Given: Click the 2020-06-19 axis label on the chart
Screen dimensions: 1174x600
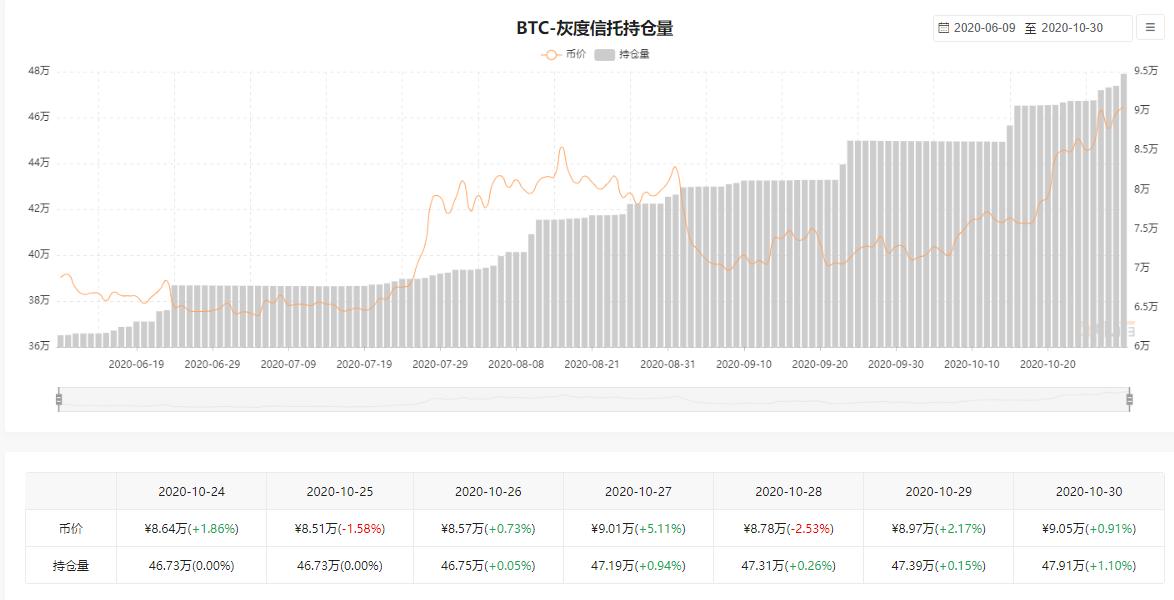Looking at the screenshot, I should point(137,364).
